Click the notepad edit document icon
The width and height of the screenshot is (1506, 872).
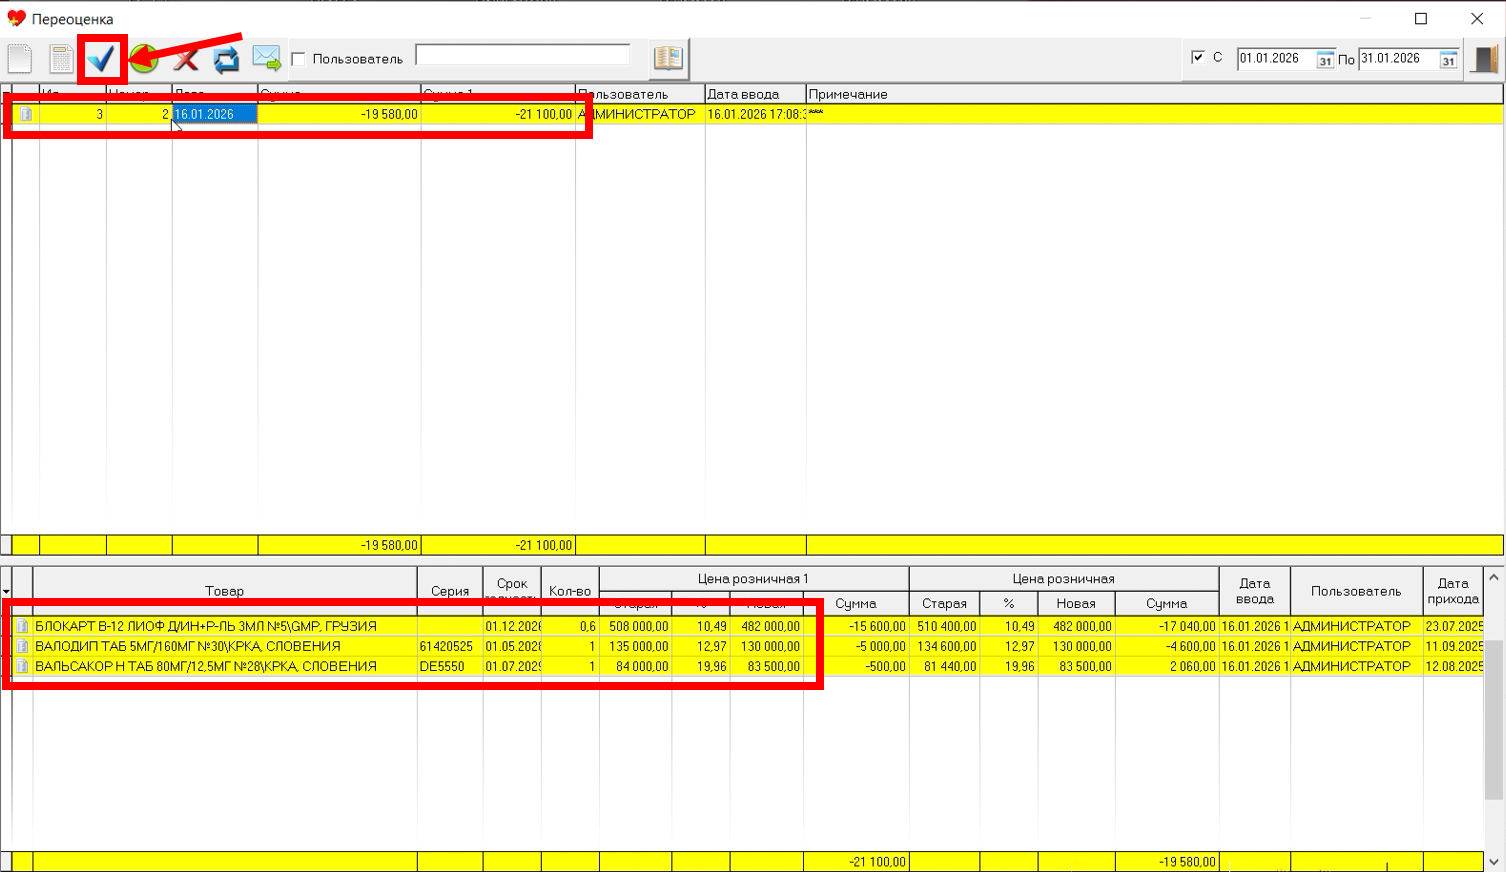(x=61, y=59)
